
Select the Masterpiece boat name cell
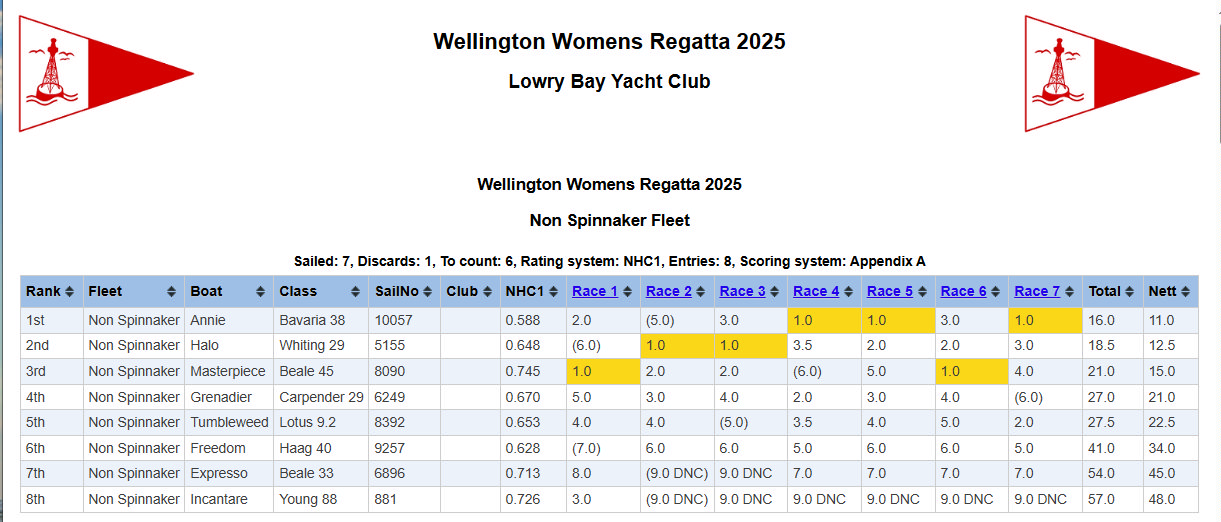(x=228, y=372)
